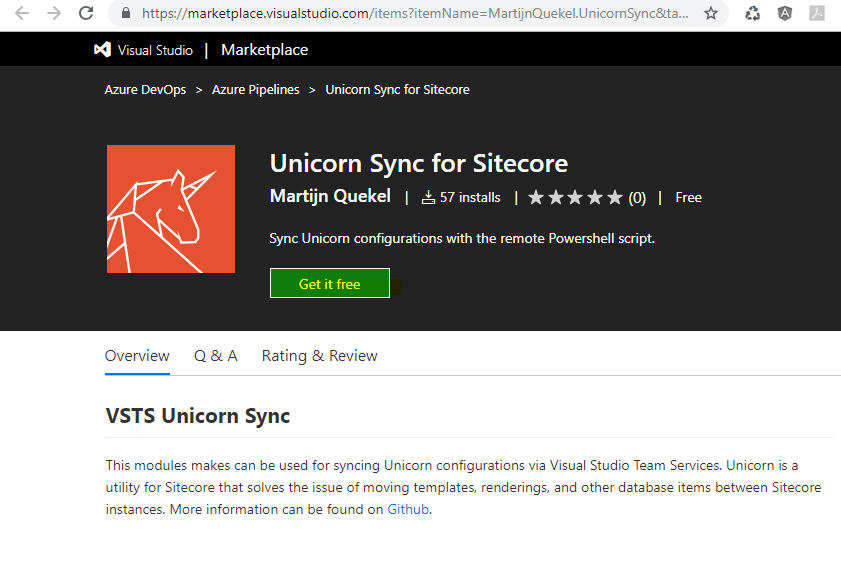Viewport: 841px width, 573px height.
Task: Click the Unicorn extension logo image
Action: point(171,209)
